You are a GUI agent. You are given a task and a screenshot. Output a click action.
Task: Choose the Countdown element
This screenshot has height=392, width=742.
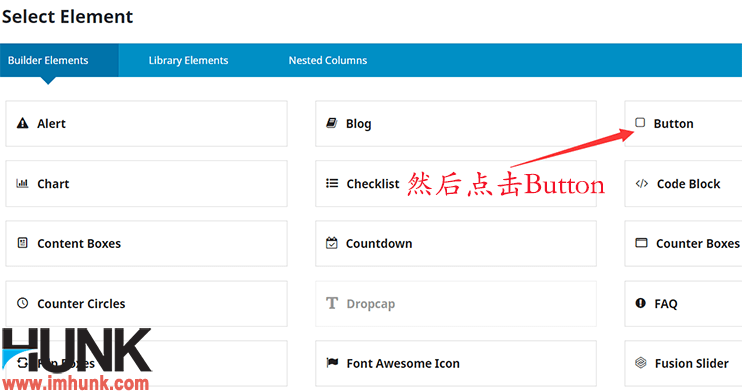pos(456,243)
